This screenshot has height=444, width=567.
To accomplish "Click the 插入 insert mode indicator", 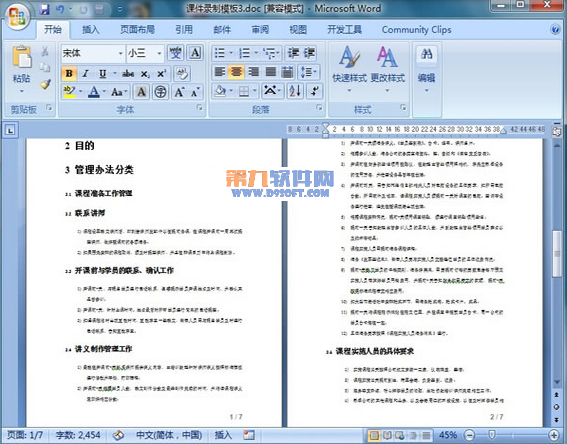I will pos(223,435).
